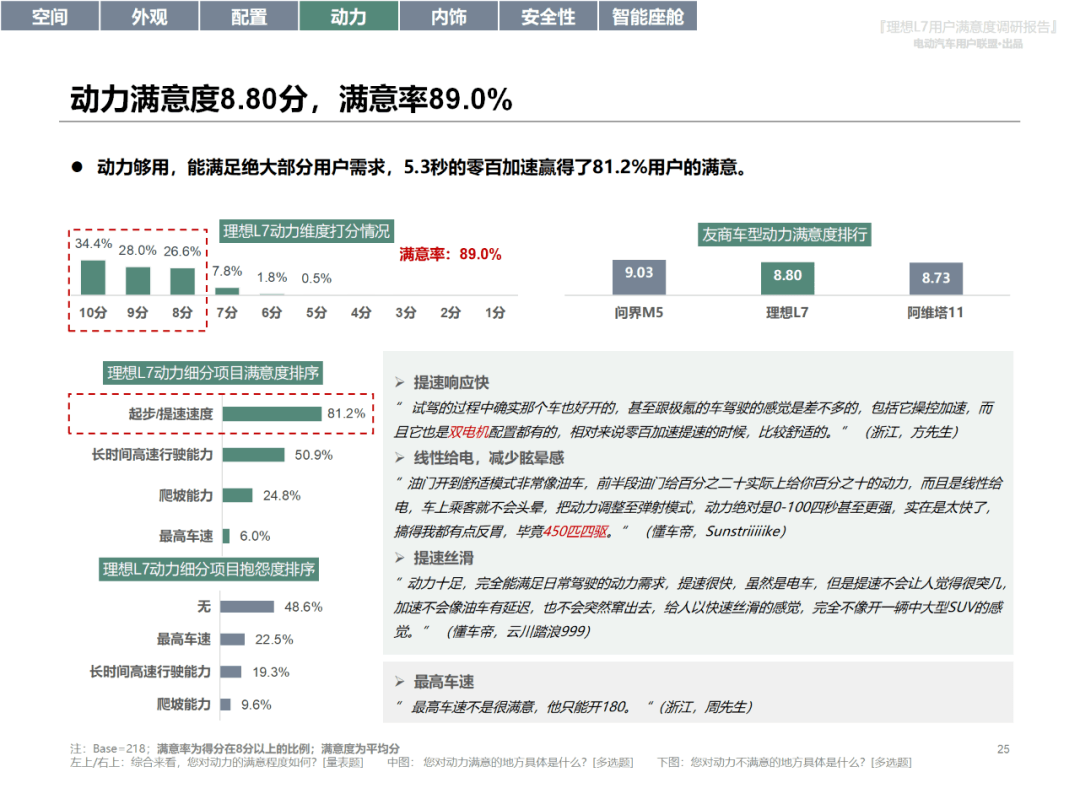Click the page number 25
This screenshot has height=810, width=1080.
pyautogui.click(x=1004, y=749)
